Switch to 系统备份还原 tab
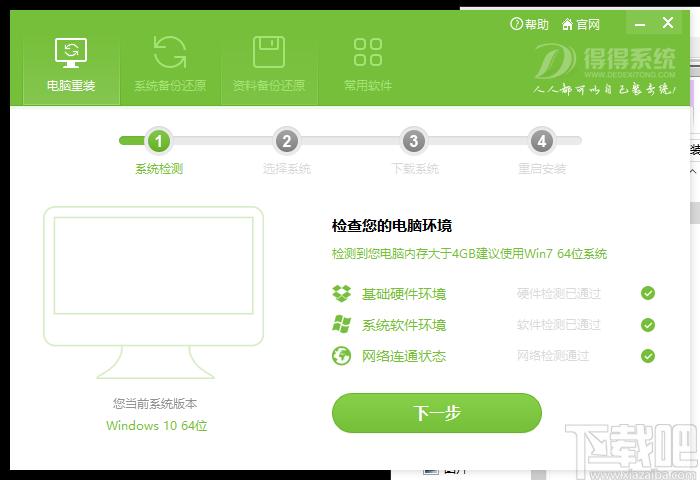This screenshot has height=480, width=700. [170, 67]
